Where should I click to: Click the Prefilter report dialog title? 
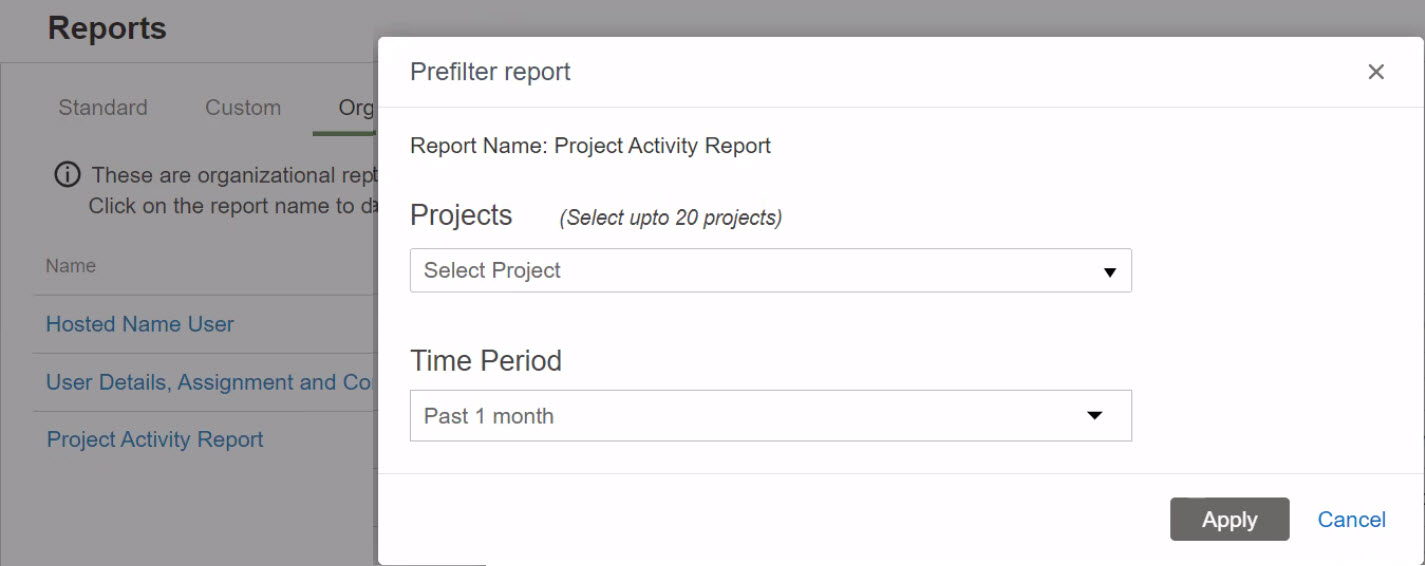point(490,72)
